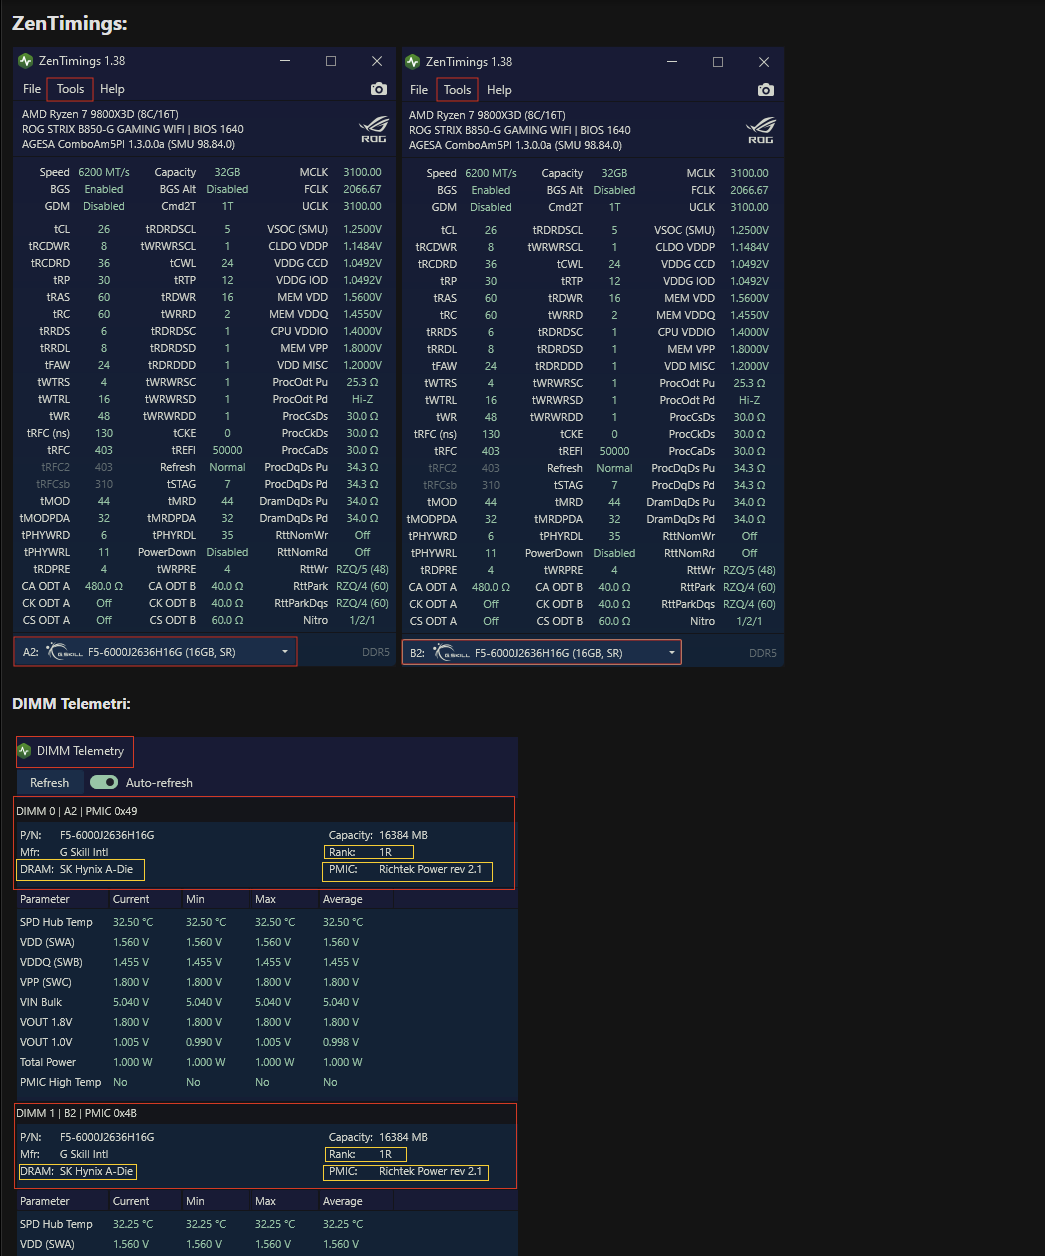Click the Parameter column header under DIMM 1

coord(45,1201)
